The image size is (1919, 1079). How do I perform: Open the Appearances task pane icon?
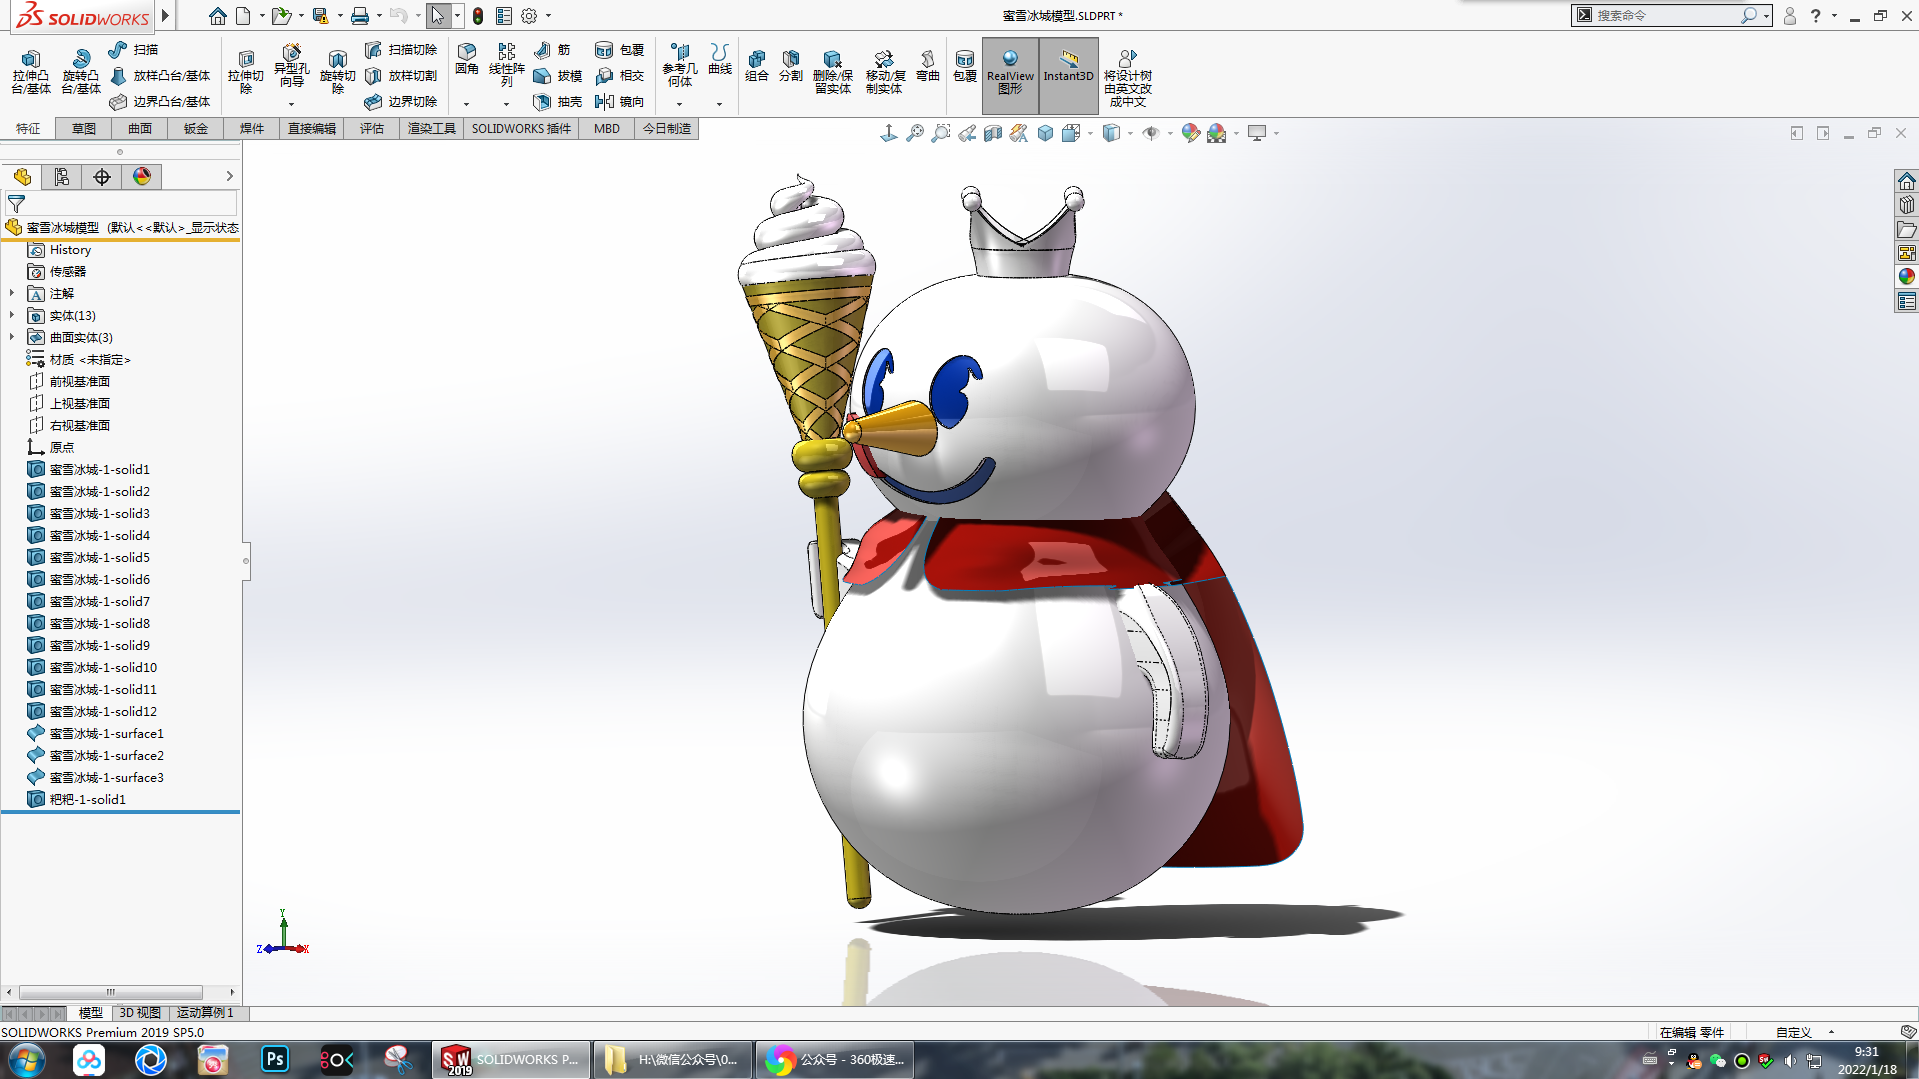pos(1906,277)
